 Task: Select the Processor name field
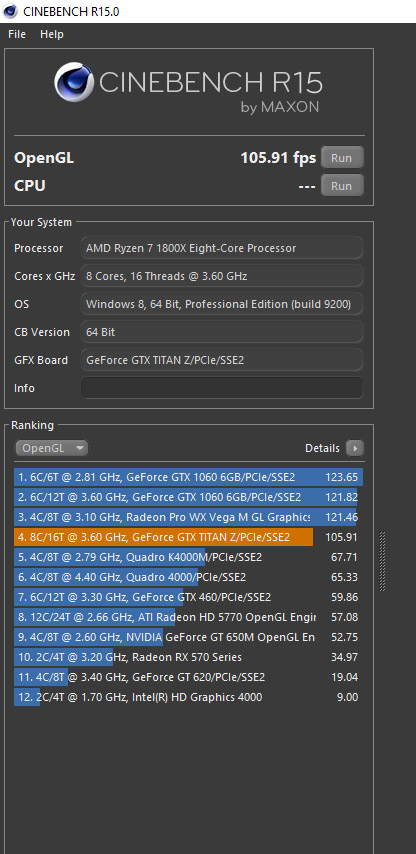tap(222, 248)
